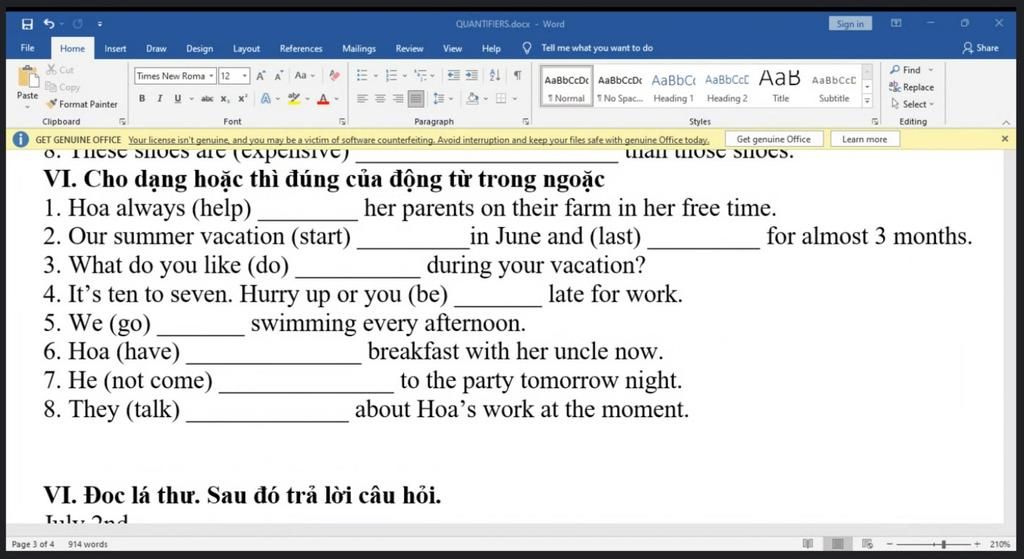This screenshot has width=1024, height=559.
Task: Switch to the Review tab
Action: (409, 48)
